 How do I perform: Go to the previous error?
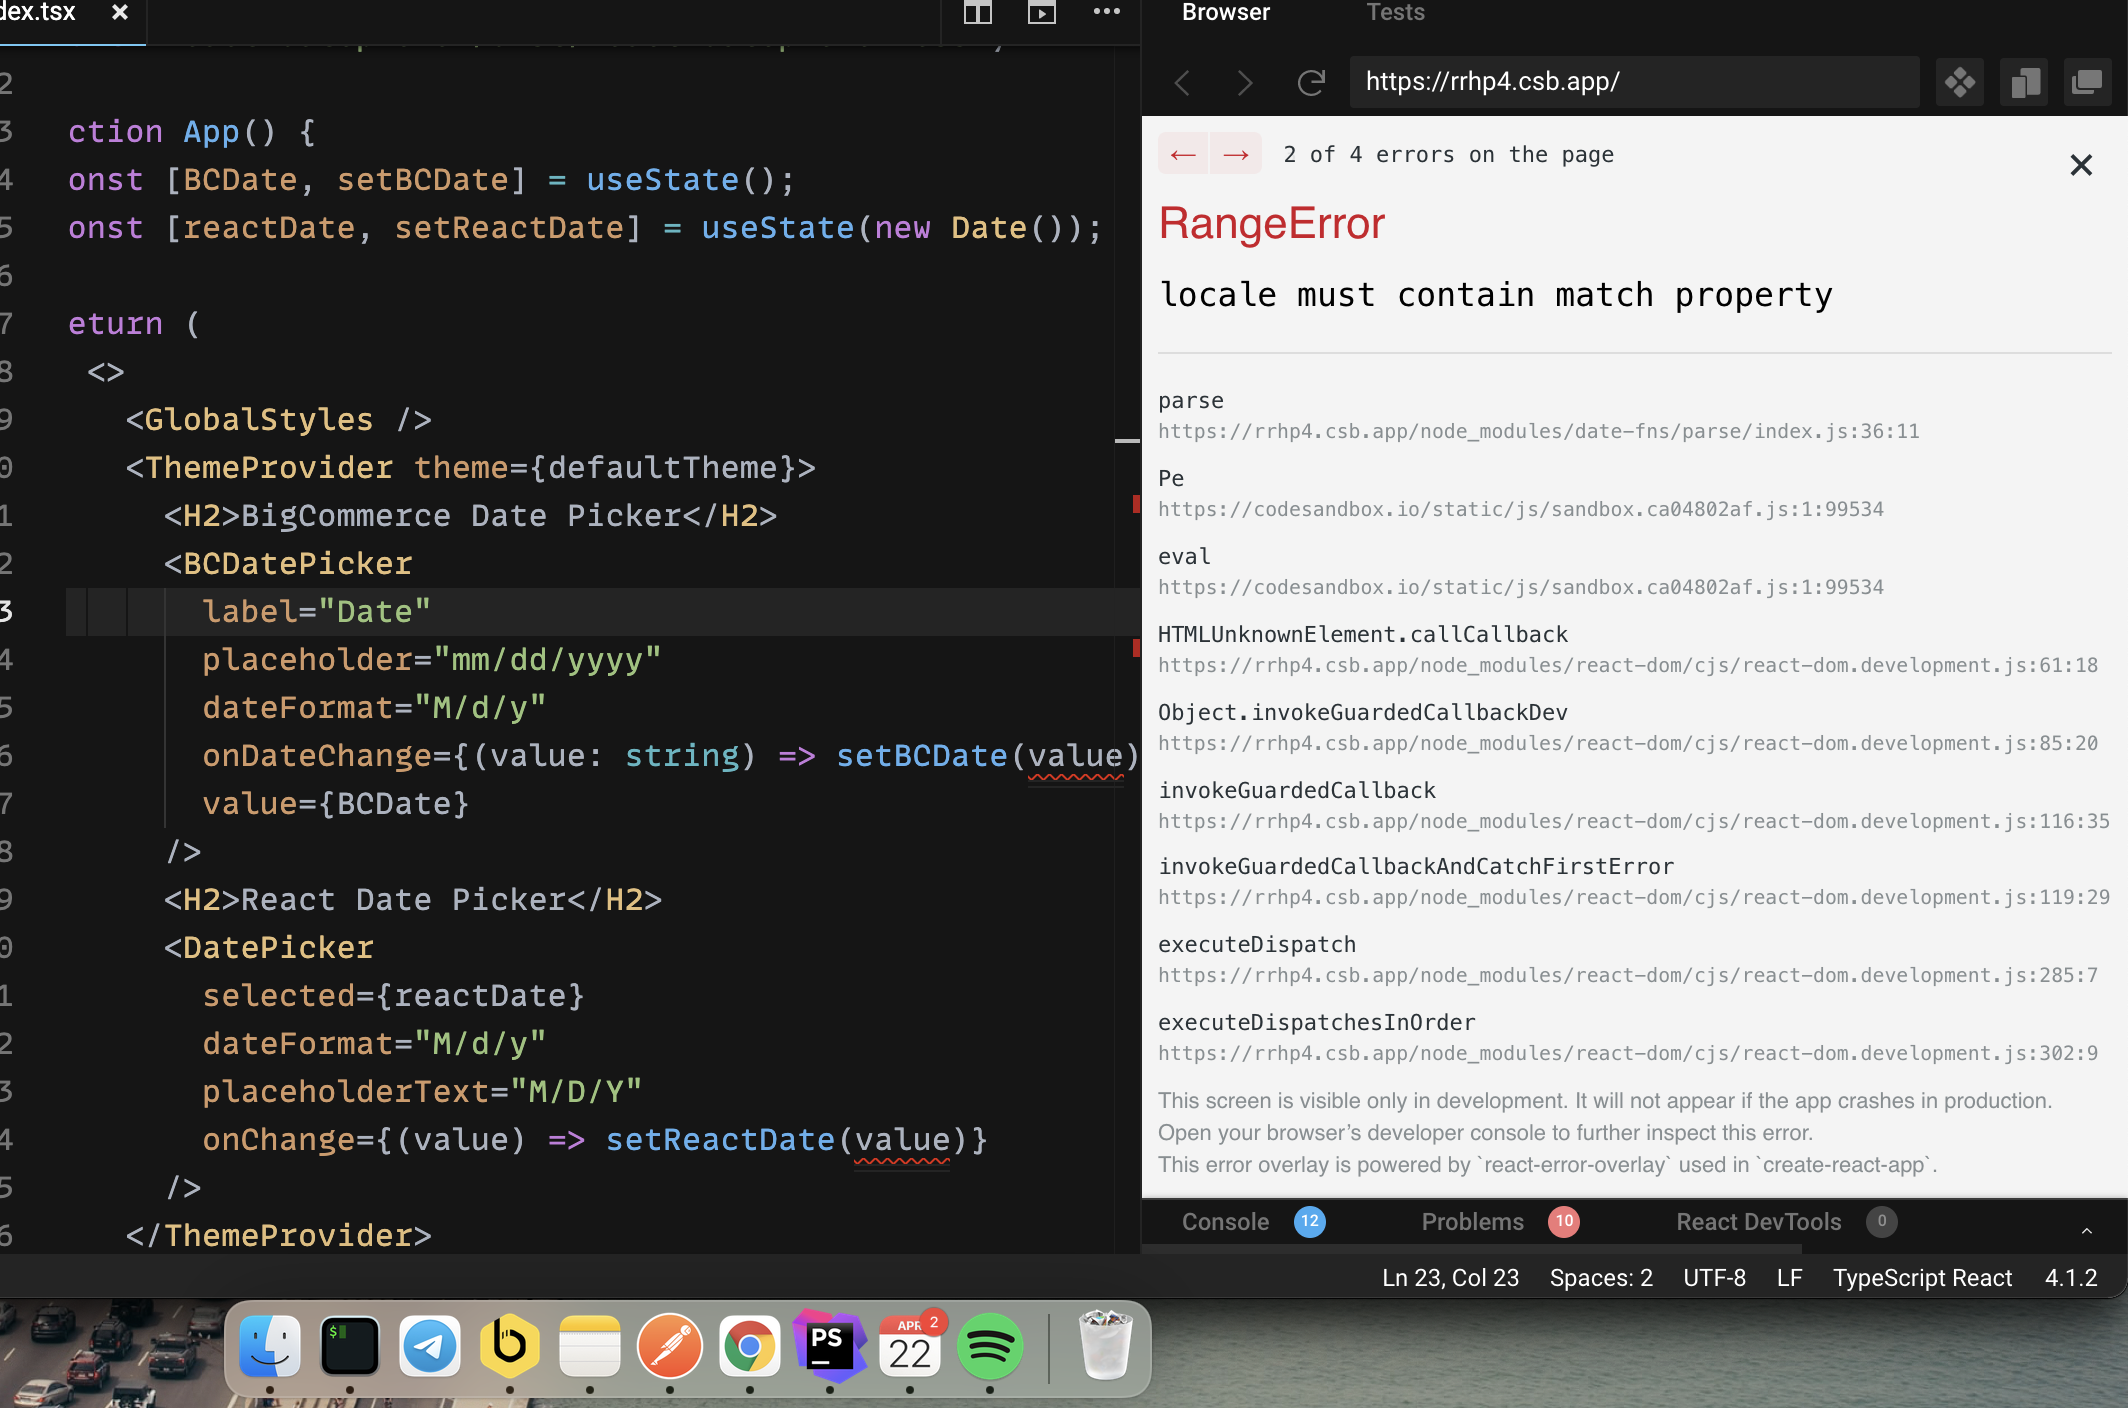tap(1183, 154)
